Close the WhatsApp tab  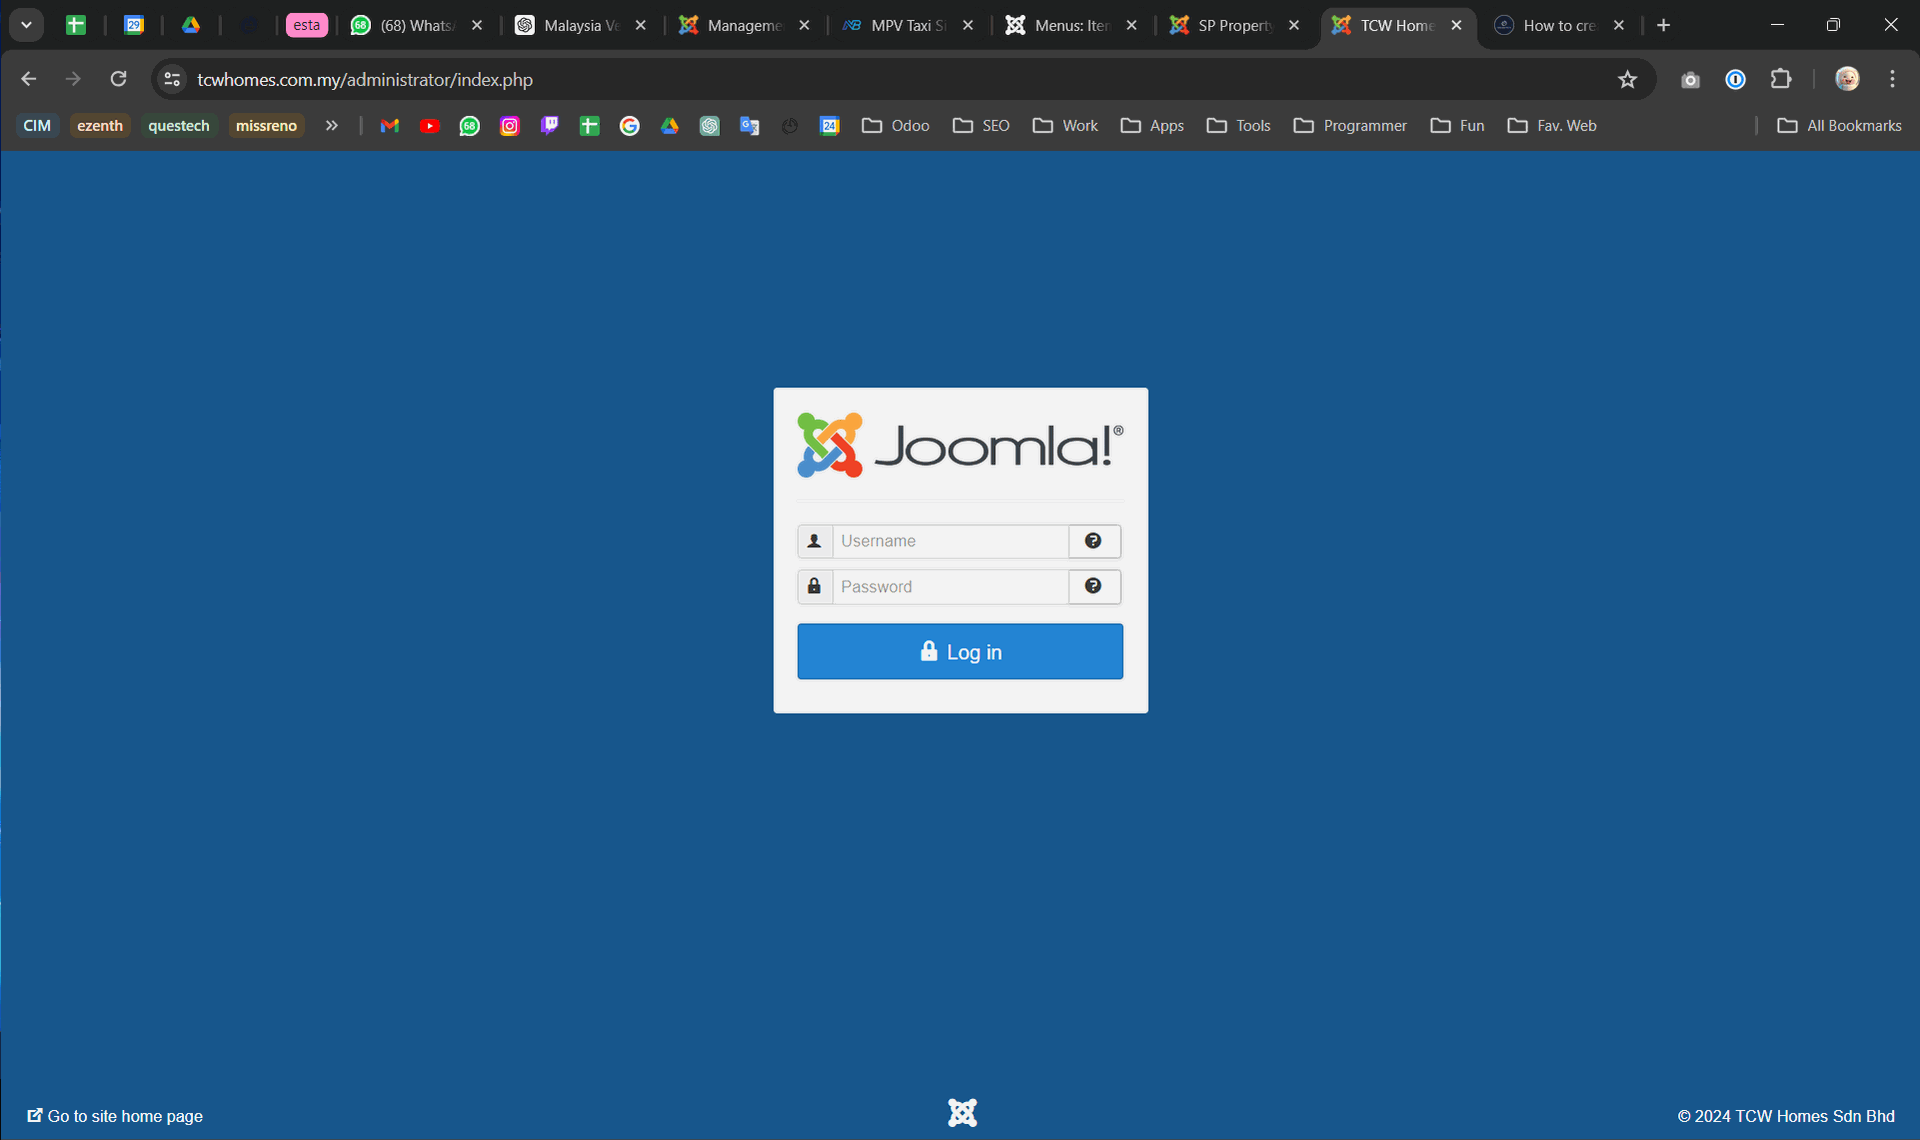tap(477, 25)
